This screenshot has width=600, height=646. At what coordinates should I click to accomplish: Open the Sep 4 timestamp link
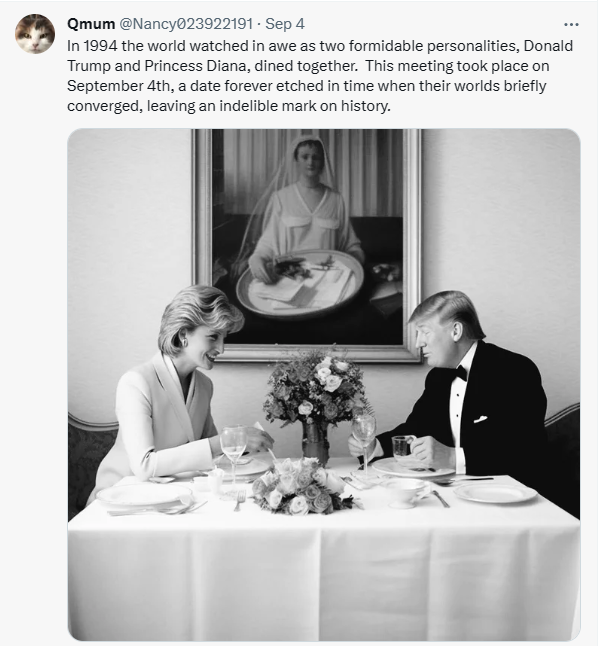click(285, 23)
